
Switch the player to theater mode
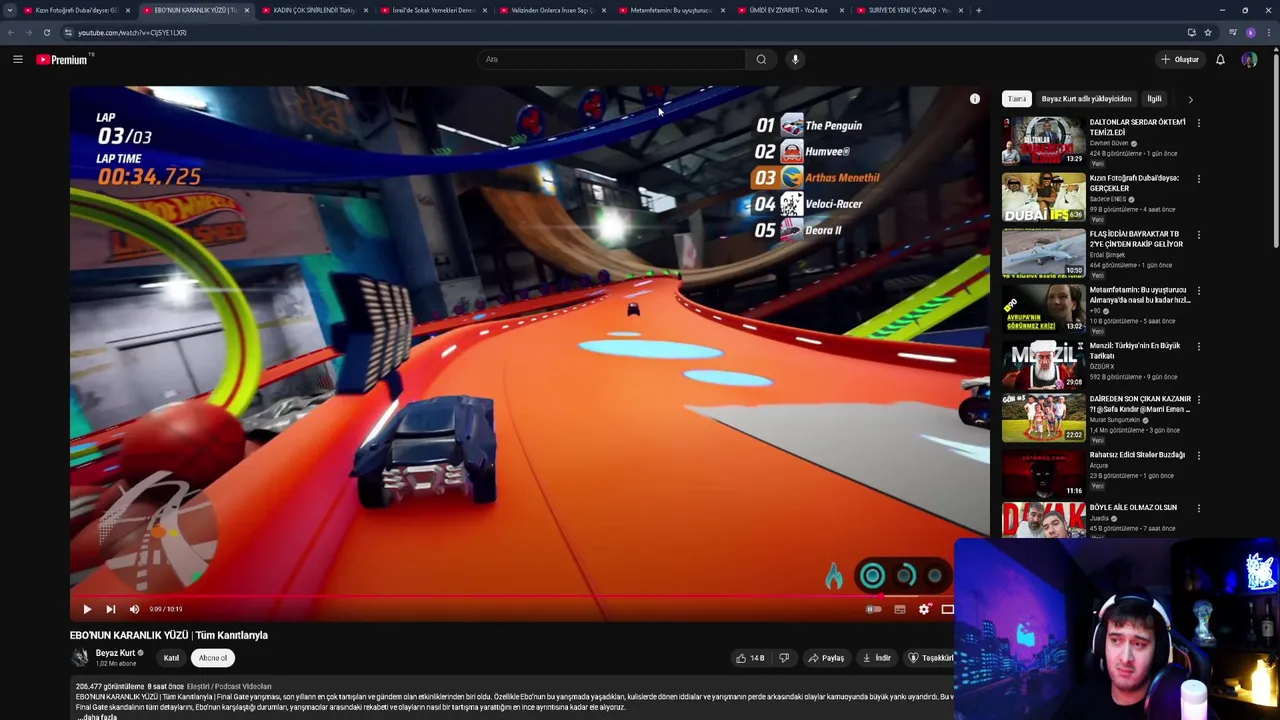(947, 609)
